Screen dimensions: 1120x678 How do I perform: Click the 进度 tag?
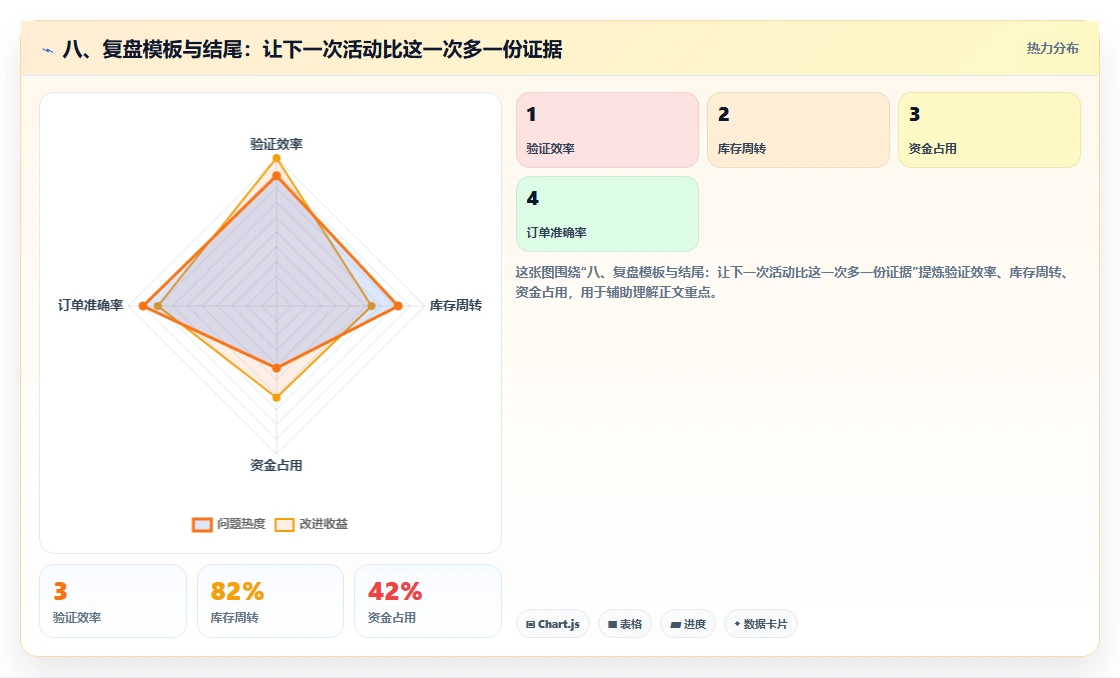click(x=688, y=624)
